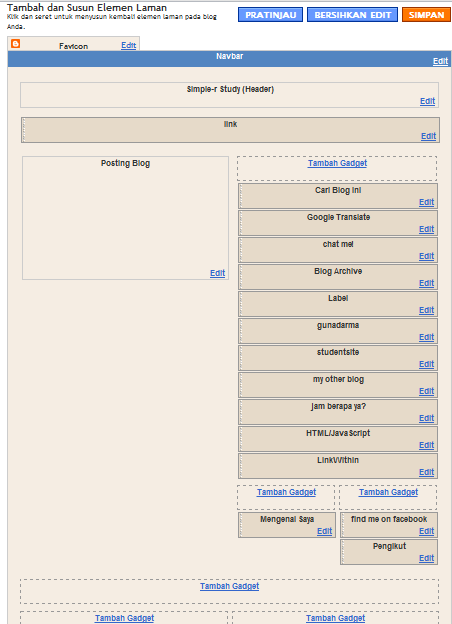
Task: Click the Mengenal Saya gadget title
Action: click(287, 519)
